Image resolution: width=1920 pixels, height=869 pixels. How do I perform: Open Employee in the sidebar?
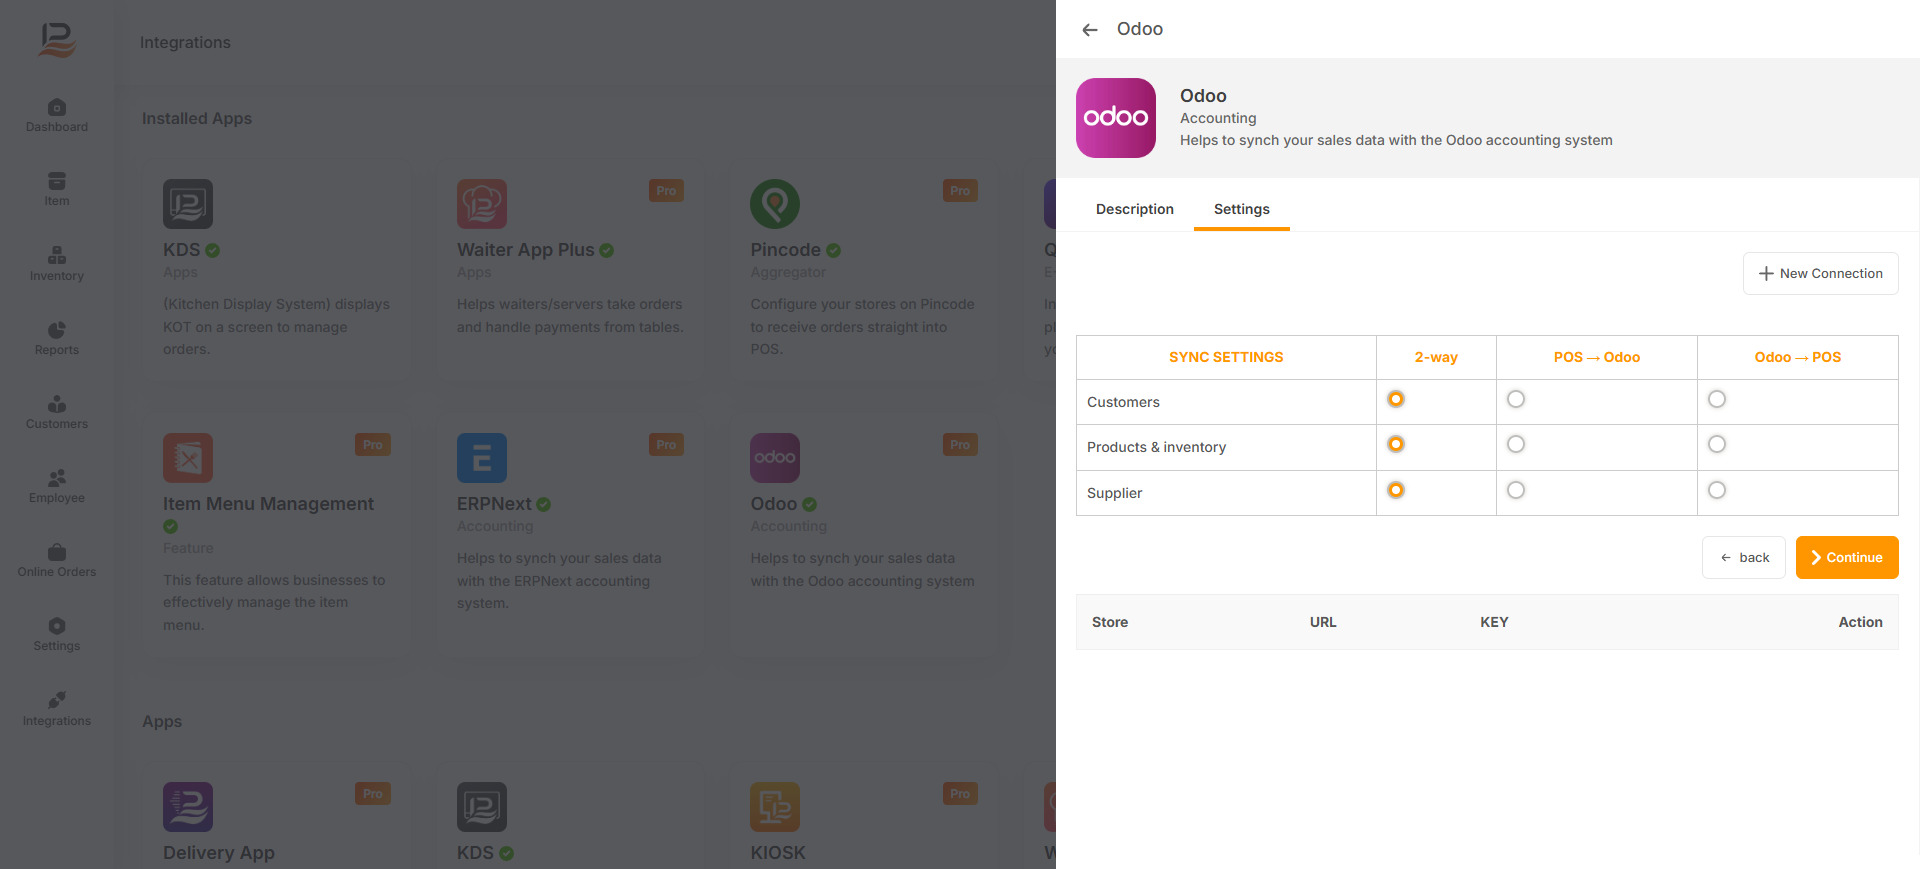[x=57, y=486]
